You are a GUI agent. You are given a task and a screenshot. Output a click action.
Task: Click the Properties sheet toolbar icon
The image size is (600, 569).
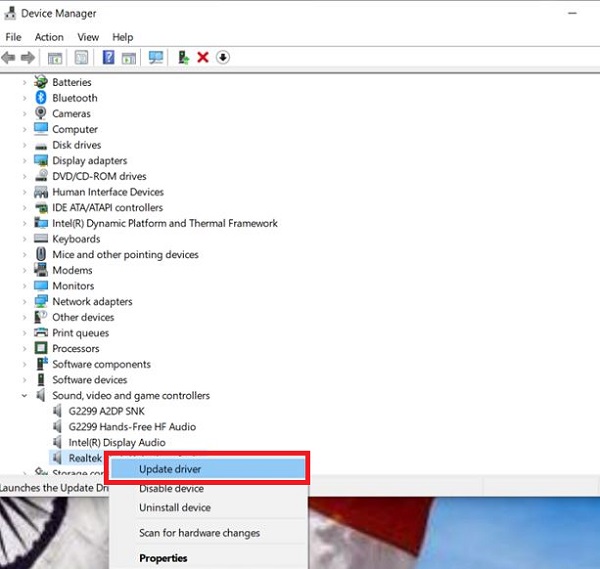(x=81, y=58)
